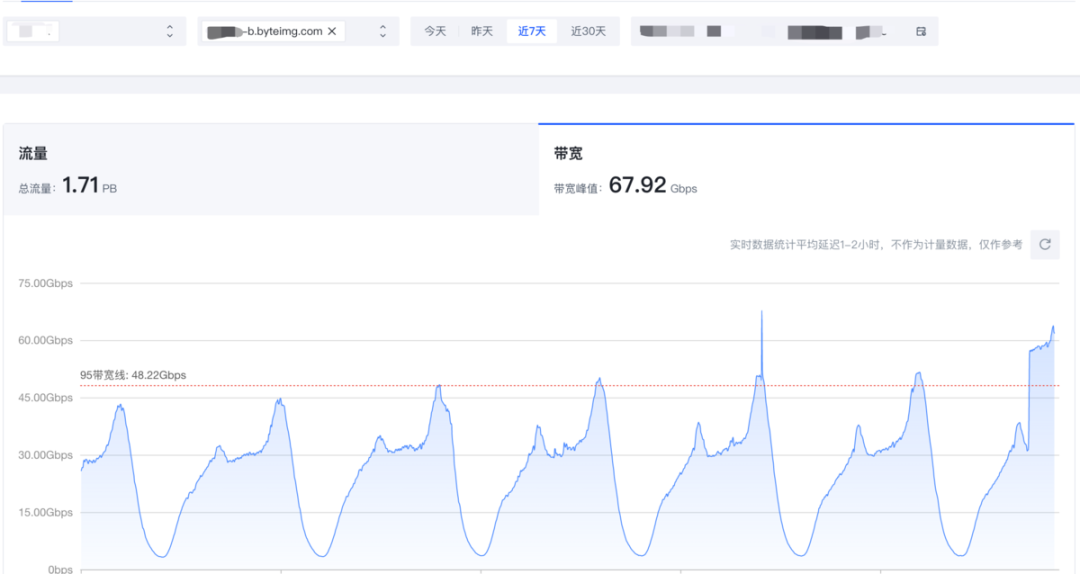Screen dimensions: 1080x574
Task: Click the 总流量 1.71 PB value
Action: click(x=90, y=185)
